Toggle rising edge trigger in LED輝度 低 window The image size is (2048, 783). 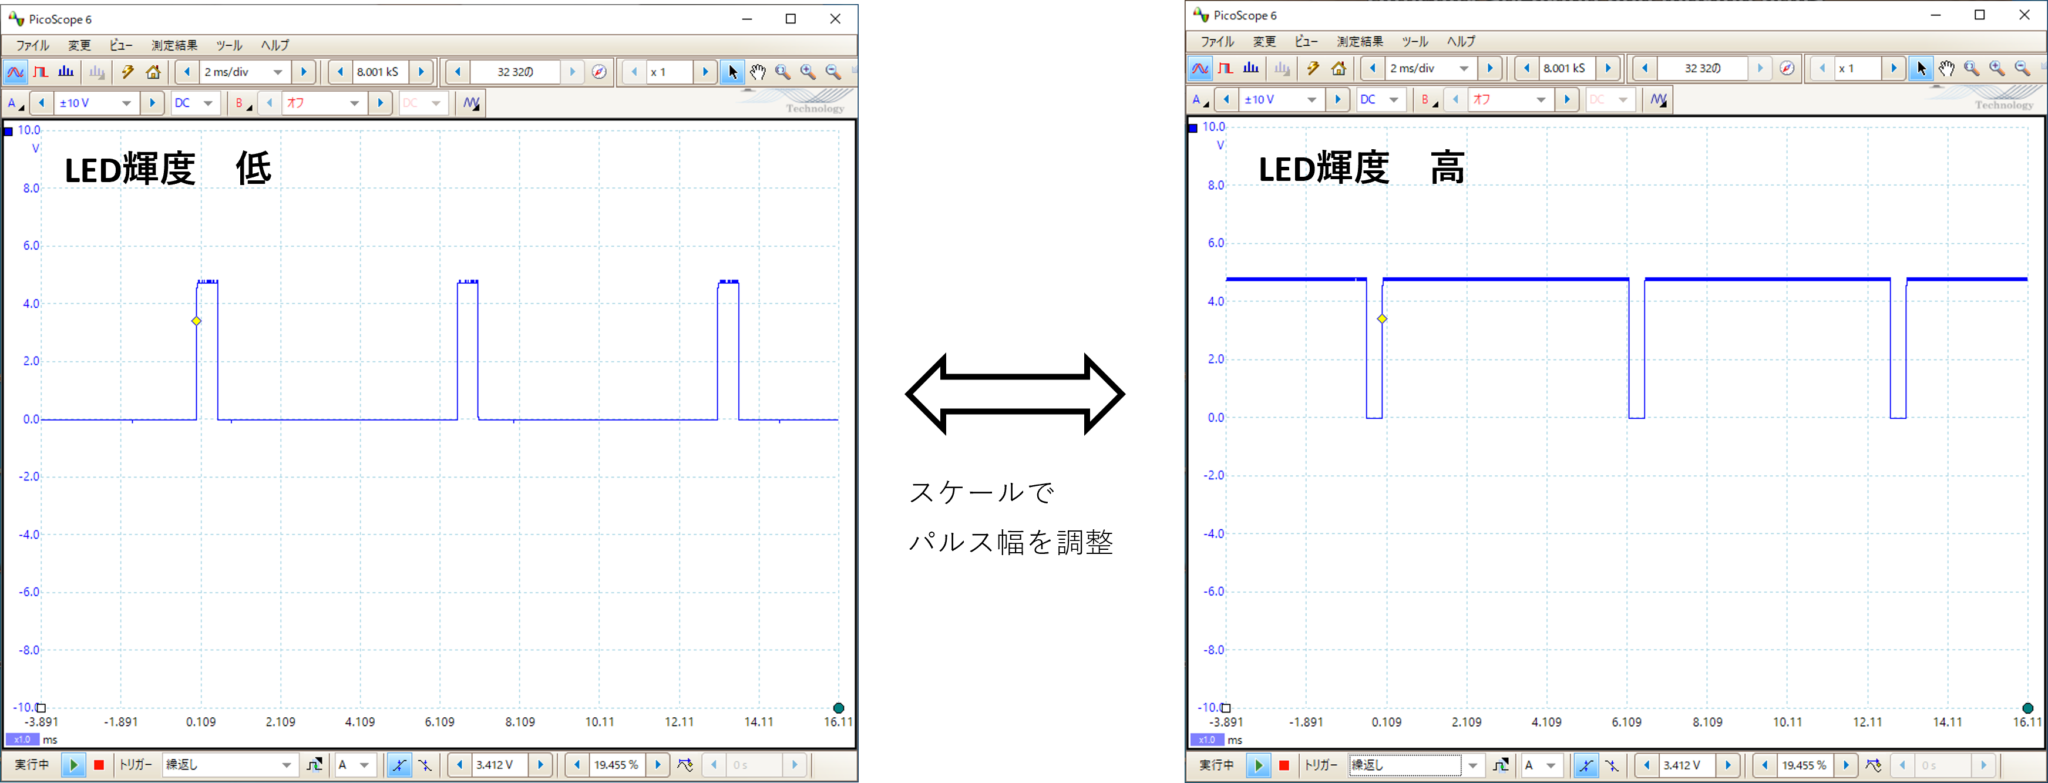click(399, 765)
